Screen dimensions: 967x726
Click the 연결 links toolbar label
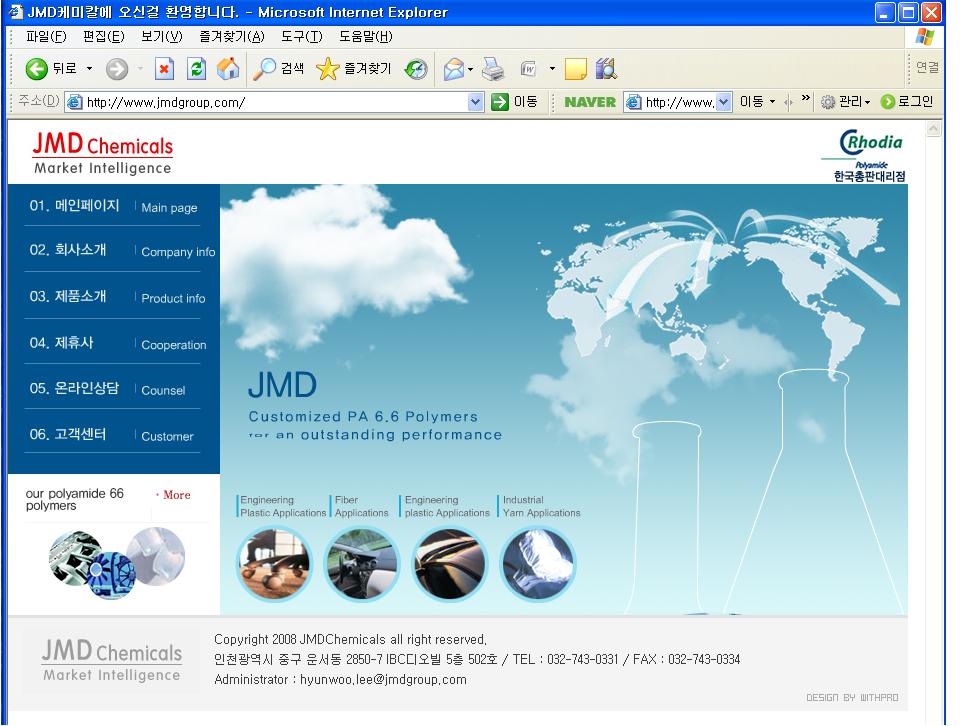tap(927, 67)
